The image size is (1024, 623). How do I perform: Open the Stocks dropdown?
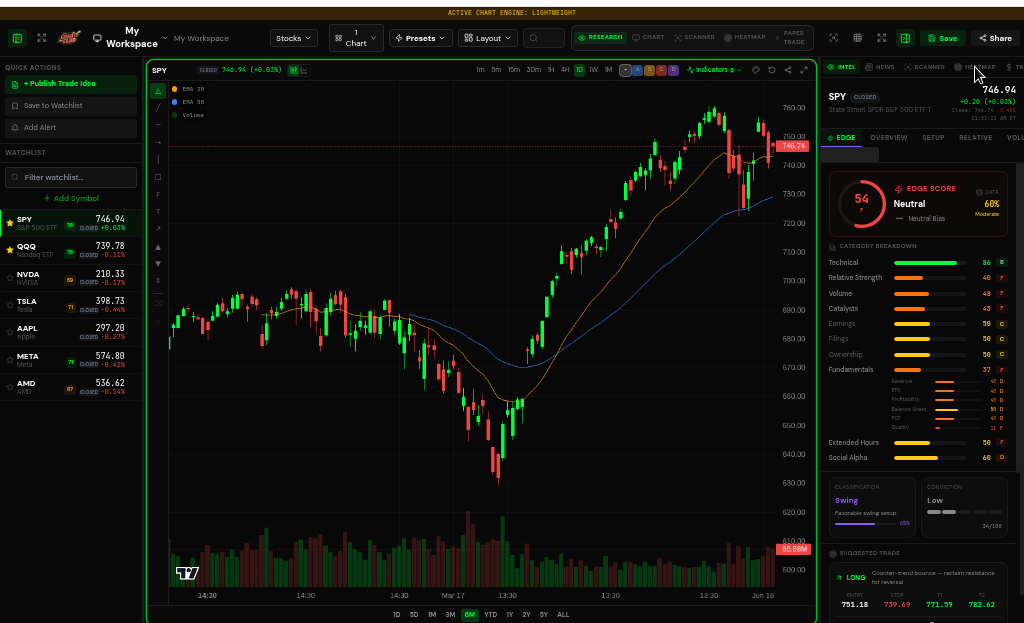pos(293,38)
